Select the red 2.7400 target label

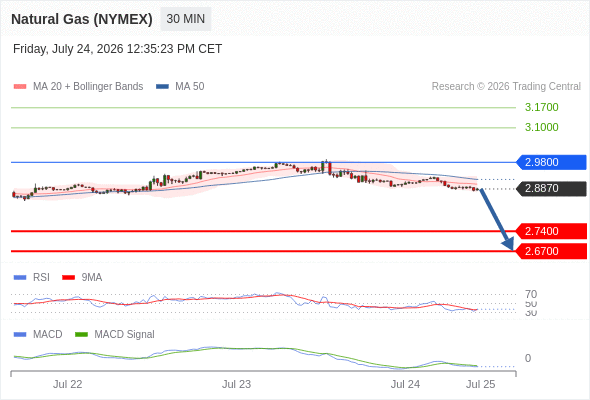pyautogui.click(x=551, y=231)
